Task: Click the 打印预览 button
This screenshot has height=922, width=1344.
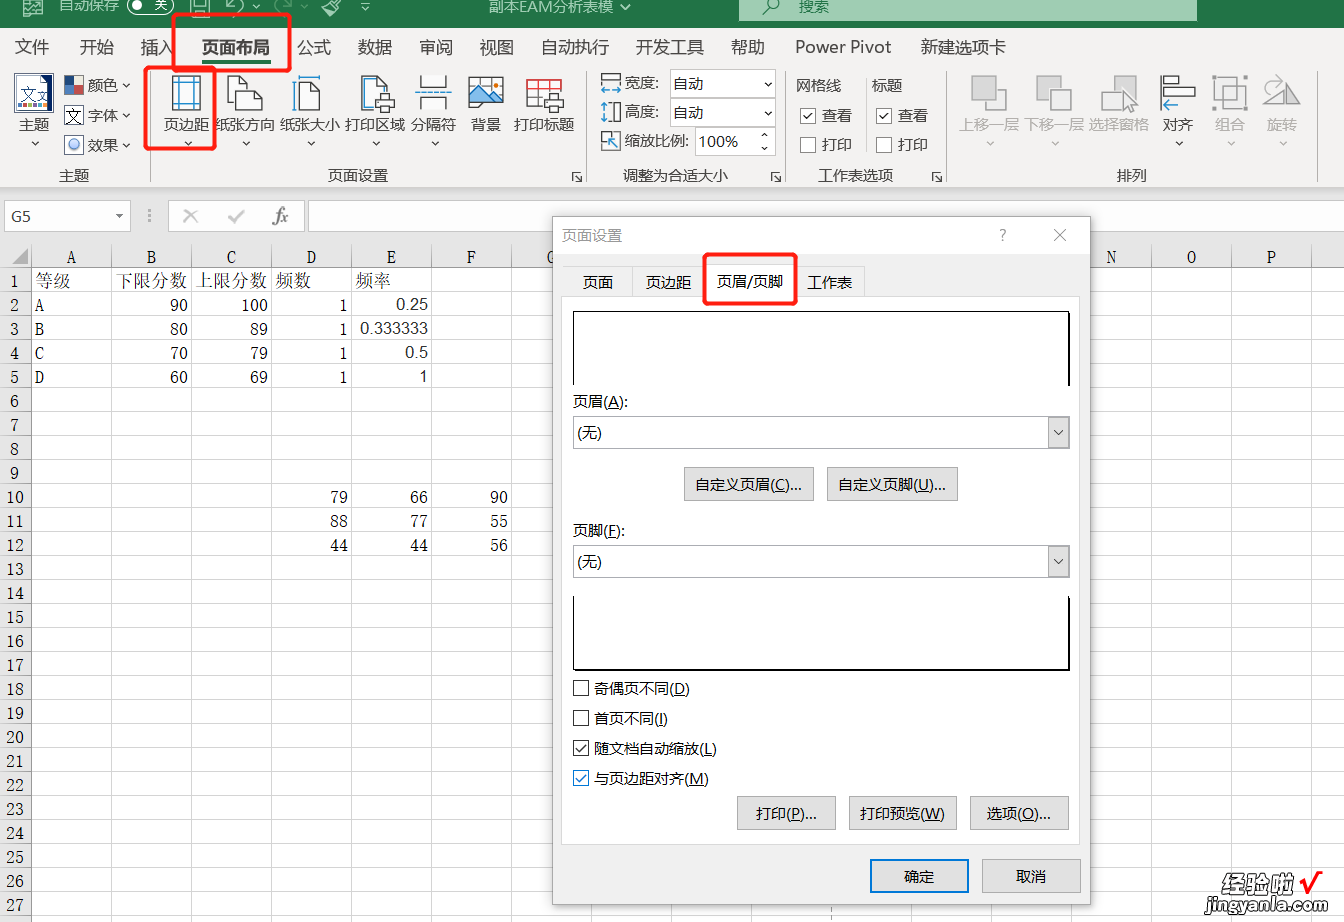Action: coord(902,813)
